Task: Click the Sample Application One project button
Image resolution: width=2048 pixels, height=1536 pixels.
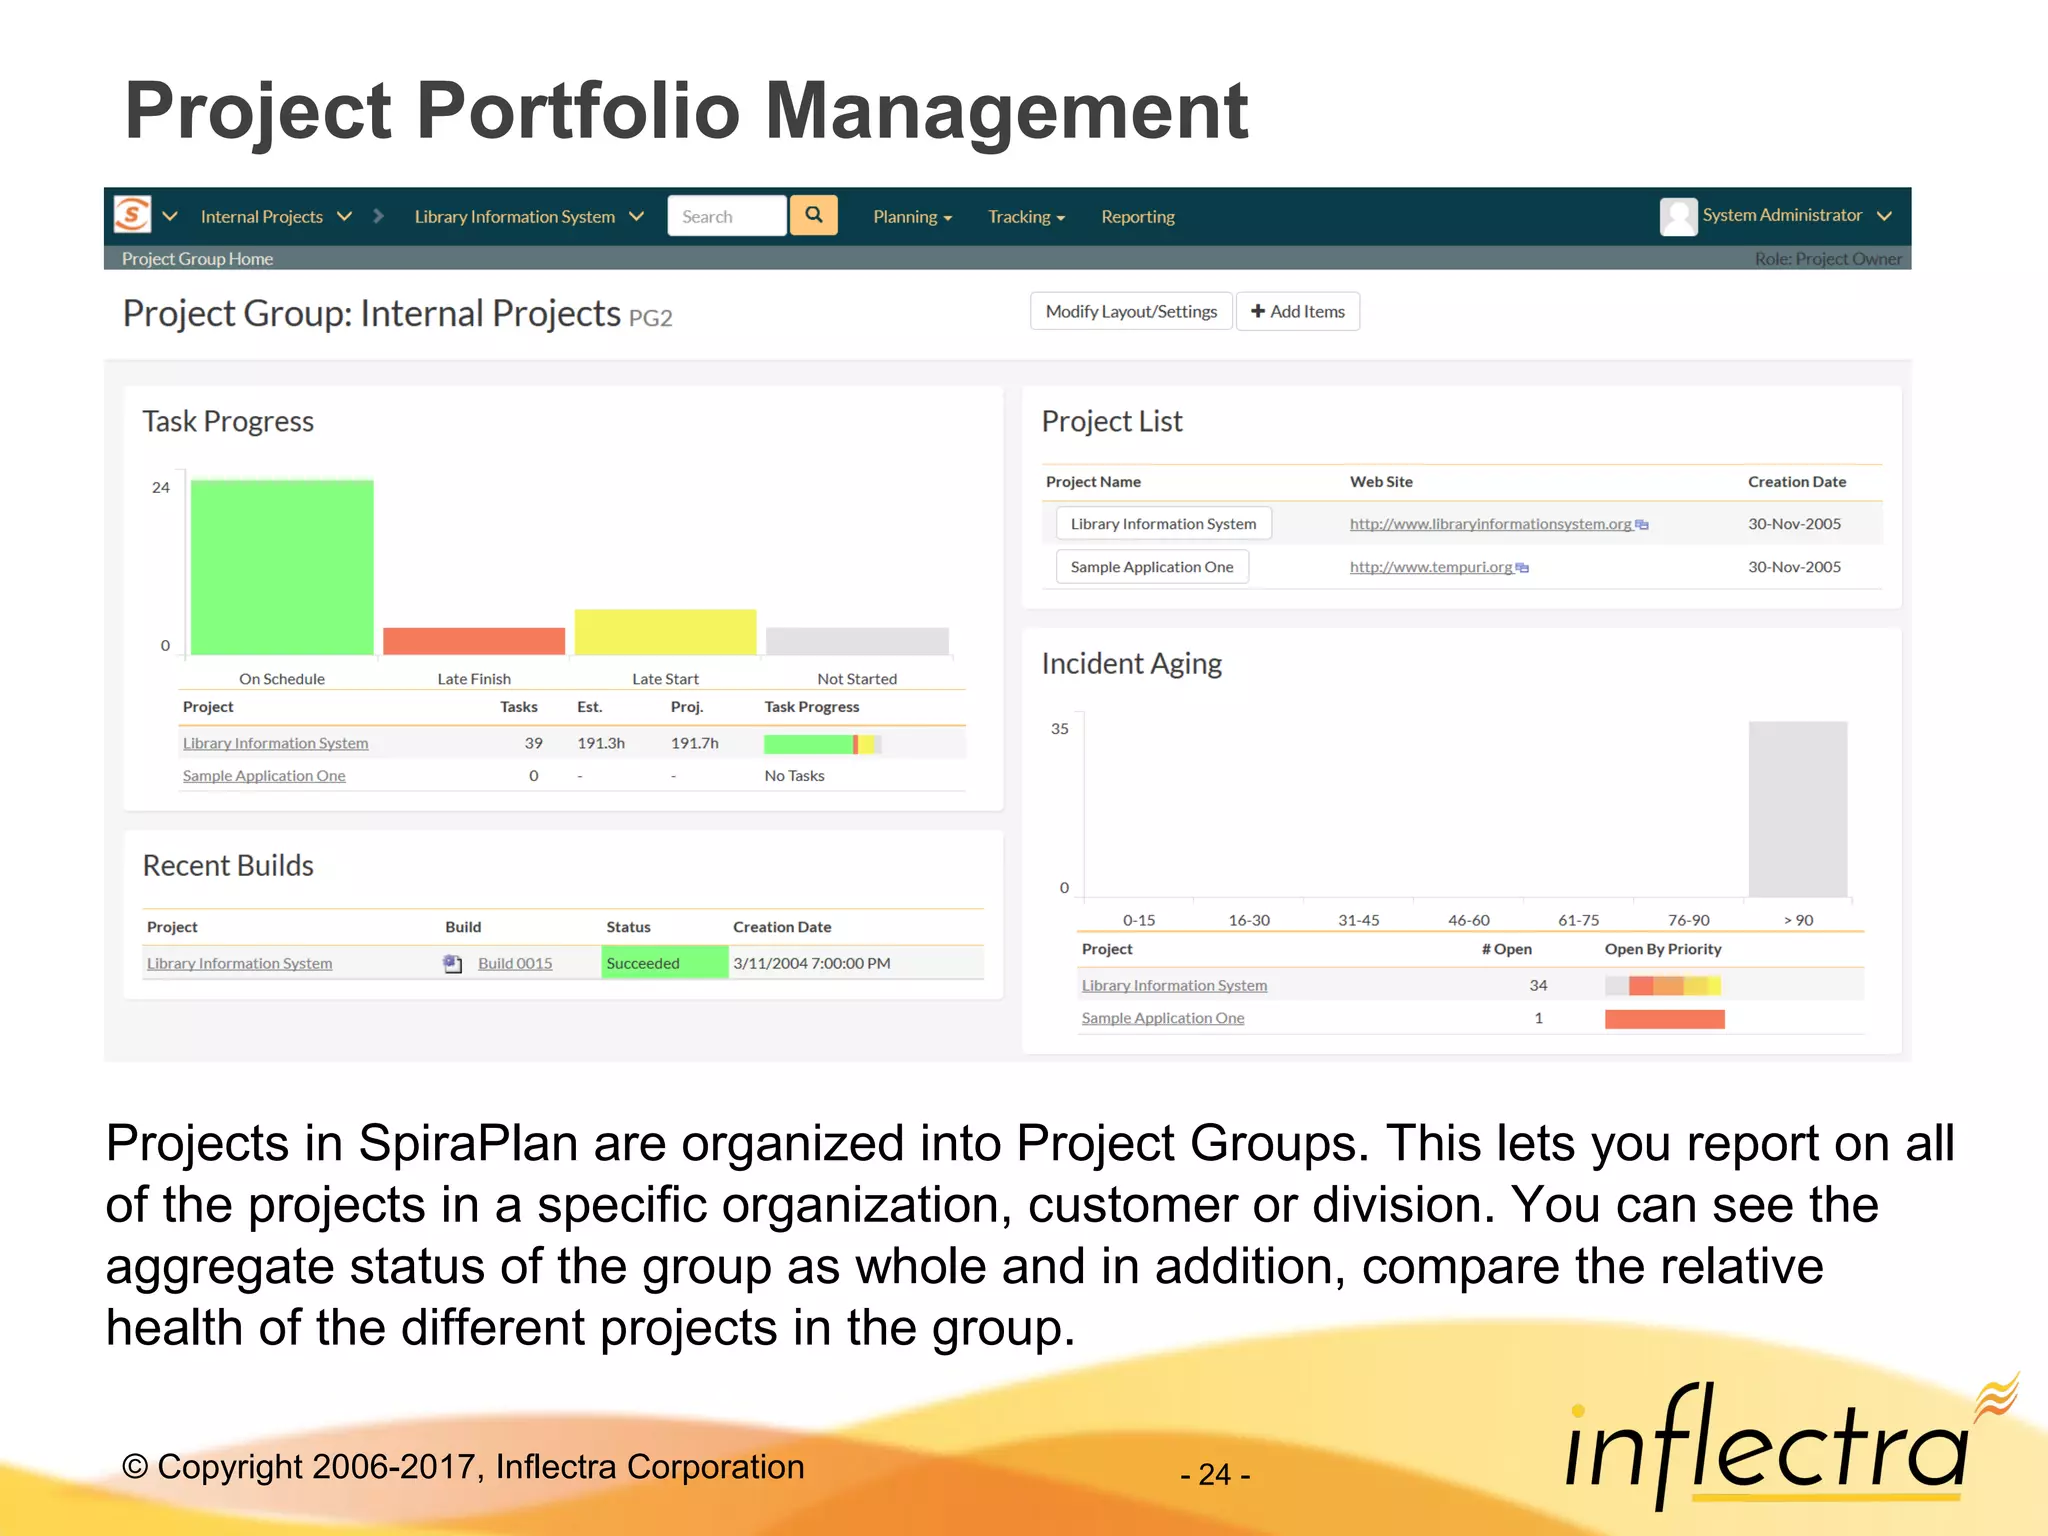Action: [1152, 567]
